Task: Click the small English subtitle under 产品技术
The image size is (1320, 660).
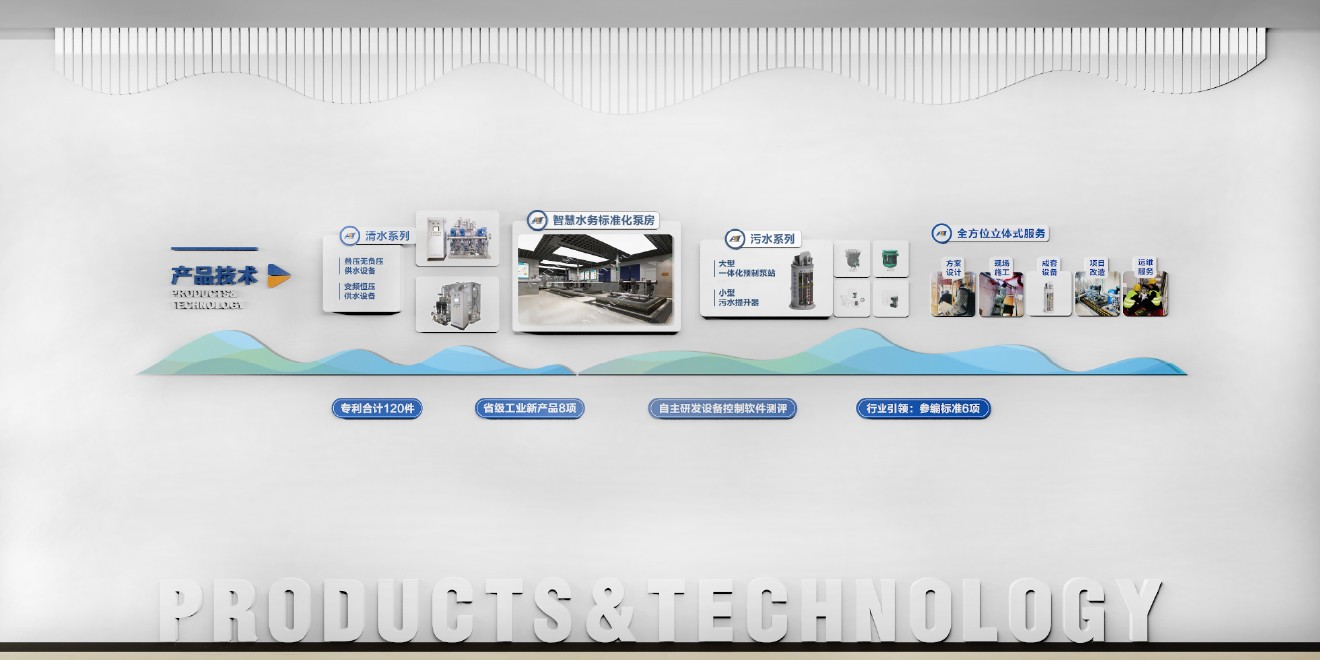Action: [207, 300]
